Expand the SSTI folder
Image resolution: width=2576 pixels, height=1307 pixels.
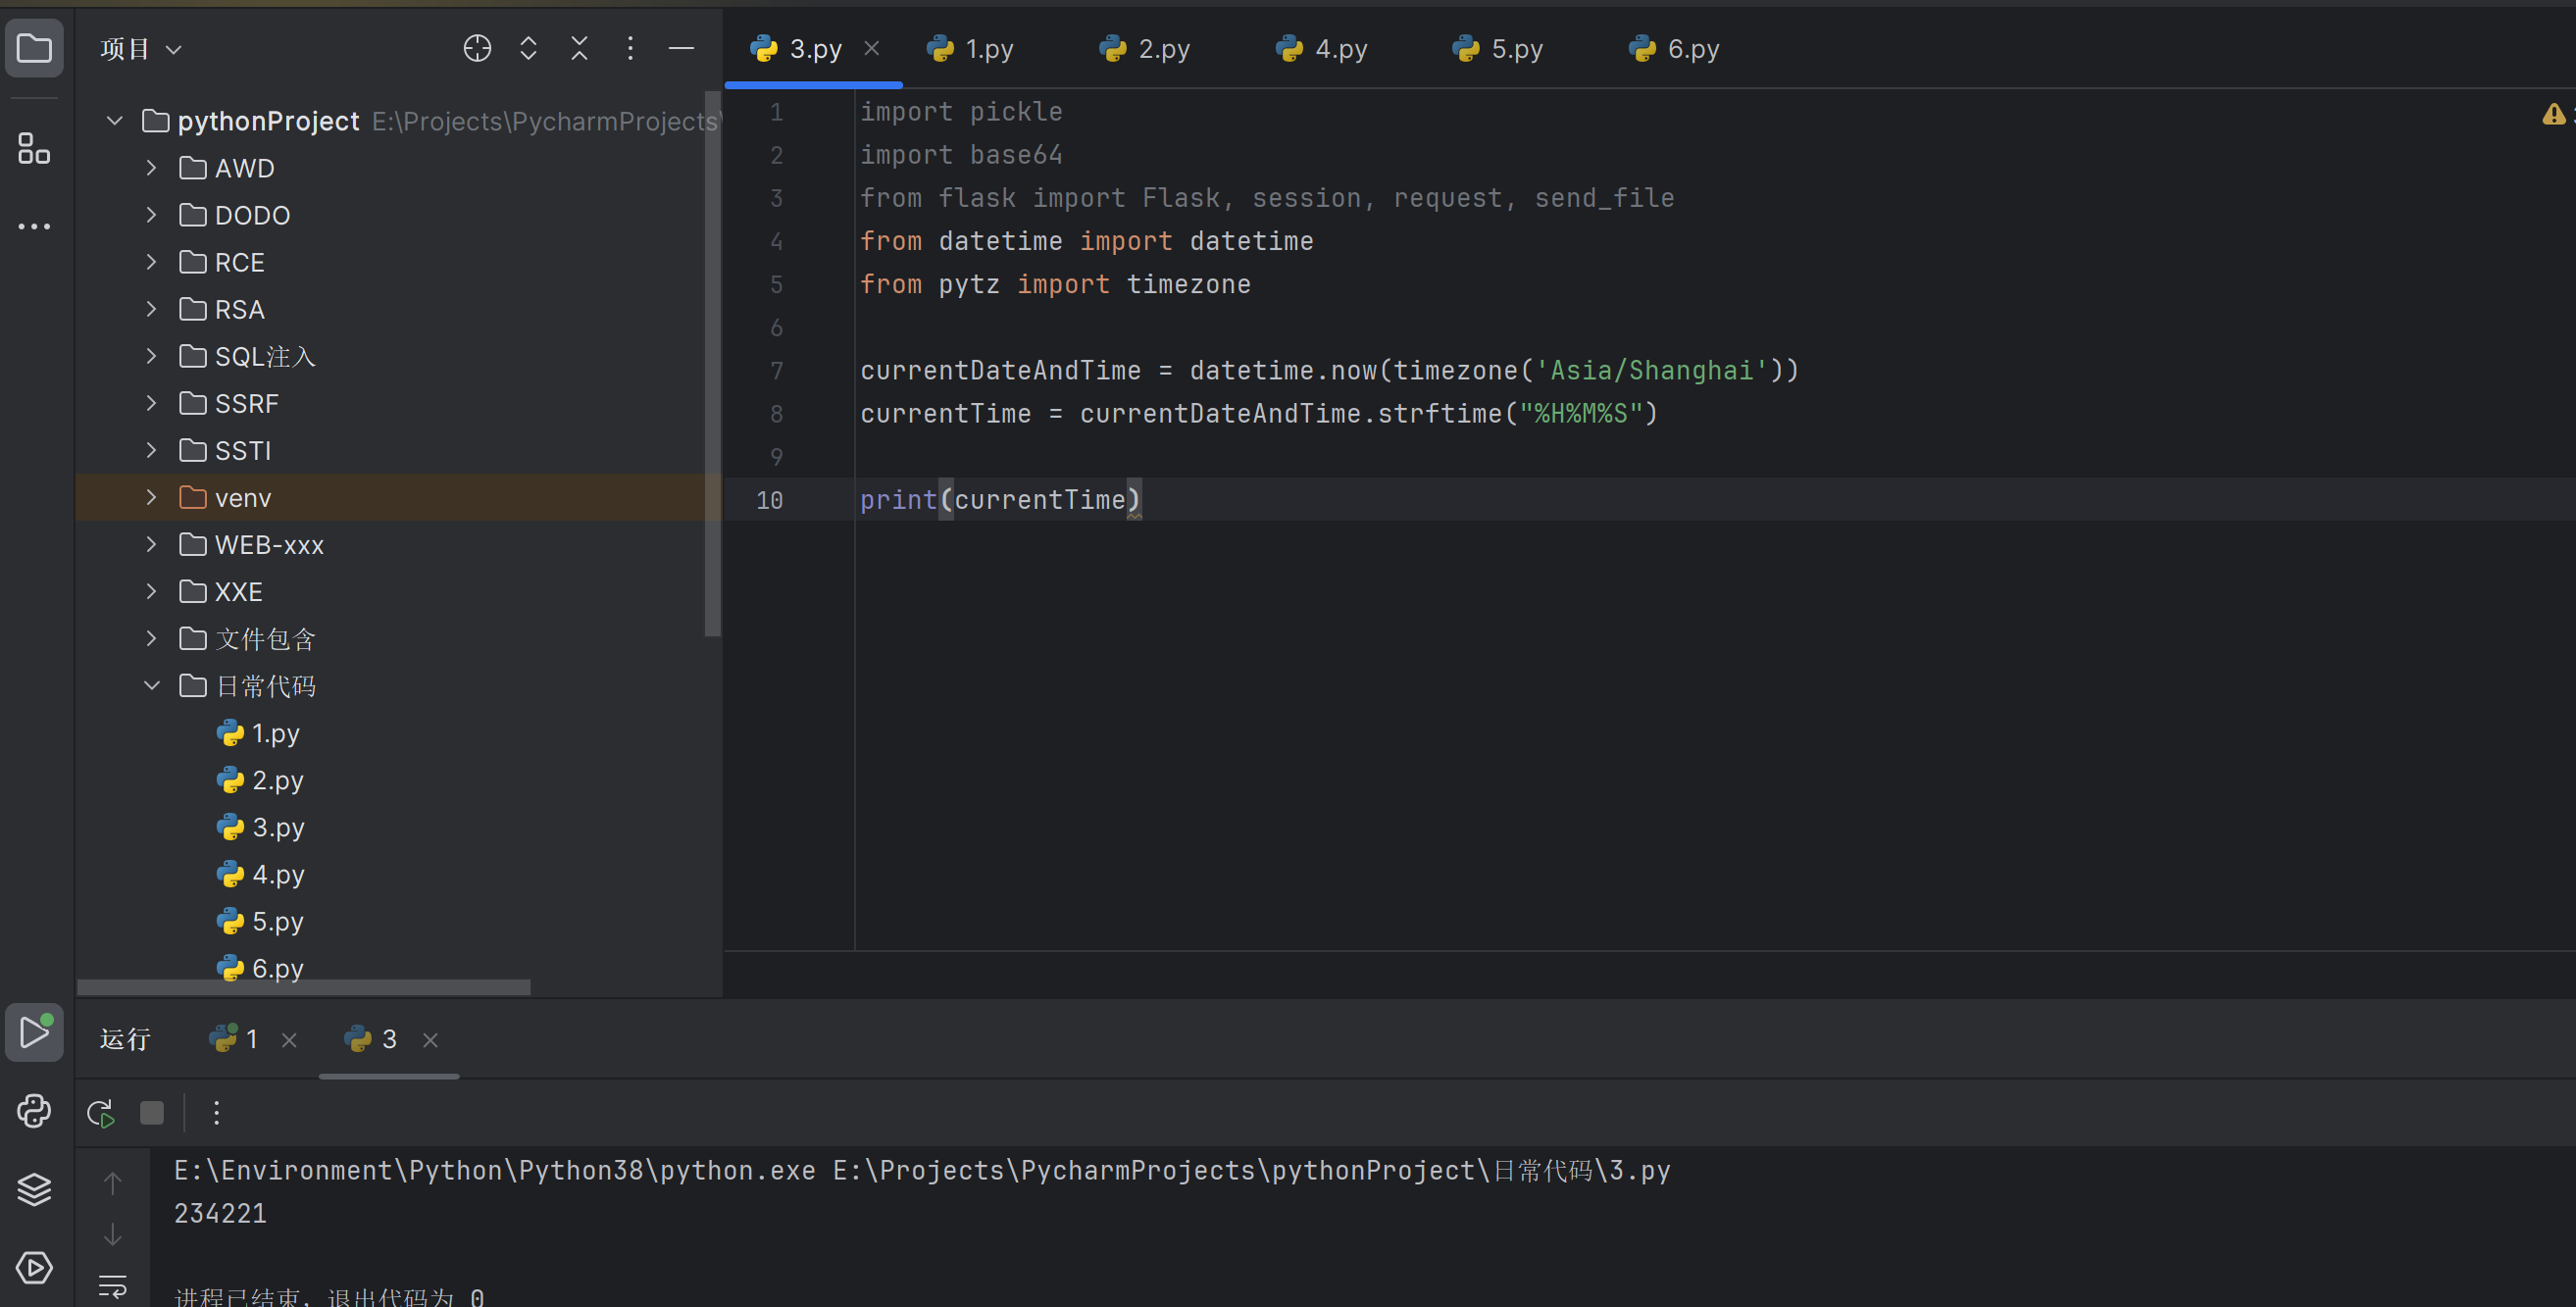151,450
